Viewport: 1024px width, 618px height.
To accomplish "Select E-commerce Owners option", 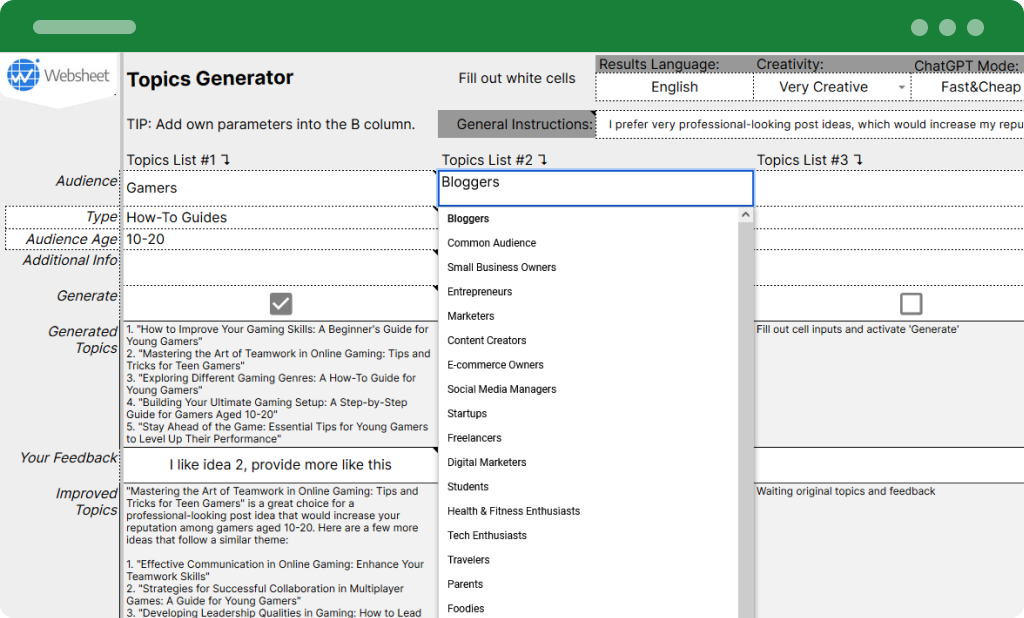I will click(495, 365).
